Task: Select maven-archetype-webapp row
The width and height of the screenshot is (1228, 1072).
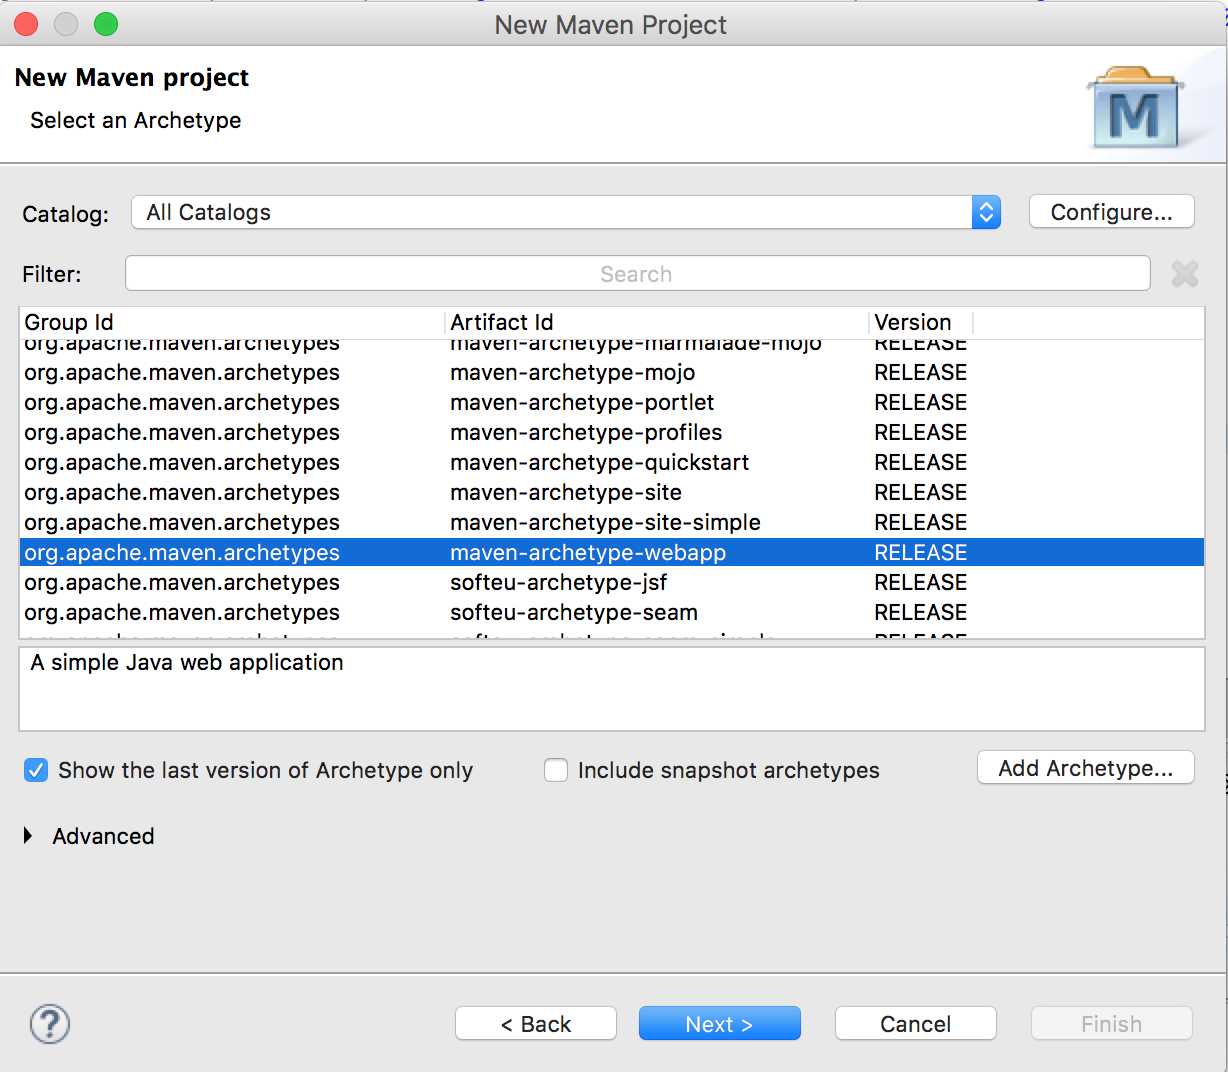Action: click(612, 552)
